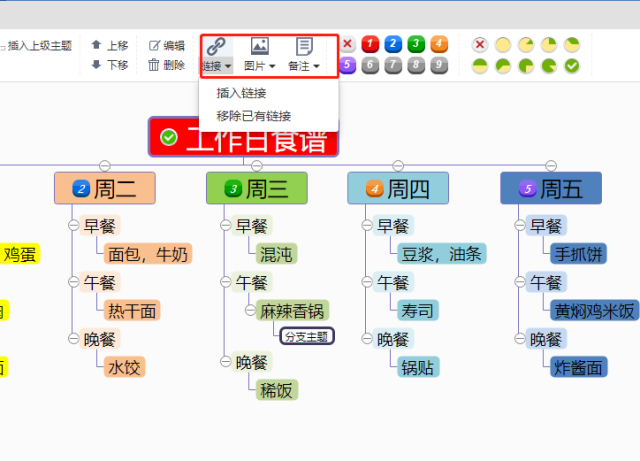Screen dimensions: 640x461
Task: Click the 下移 move down button
Action: [110, 65]
